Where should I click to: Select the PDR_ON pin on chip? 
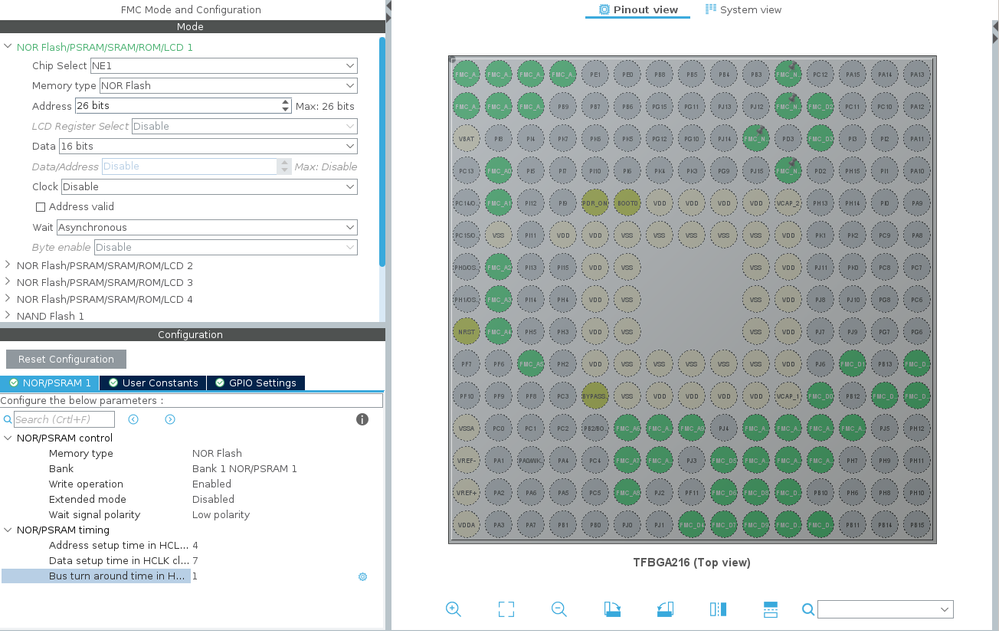pyautogui.click(x=594, y=203)
